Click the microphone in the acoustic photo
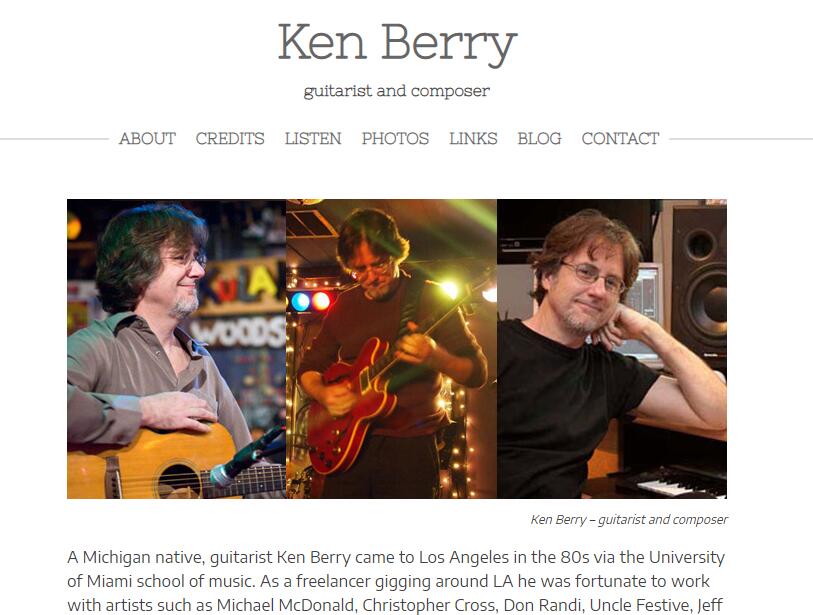 pos(246,456)
